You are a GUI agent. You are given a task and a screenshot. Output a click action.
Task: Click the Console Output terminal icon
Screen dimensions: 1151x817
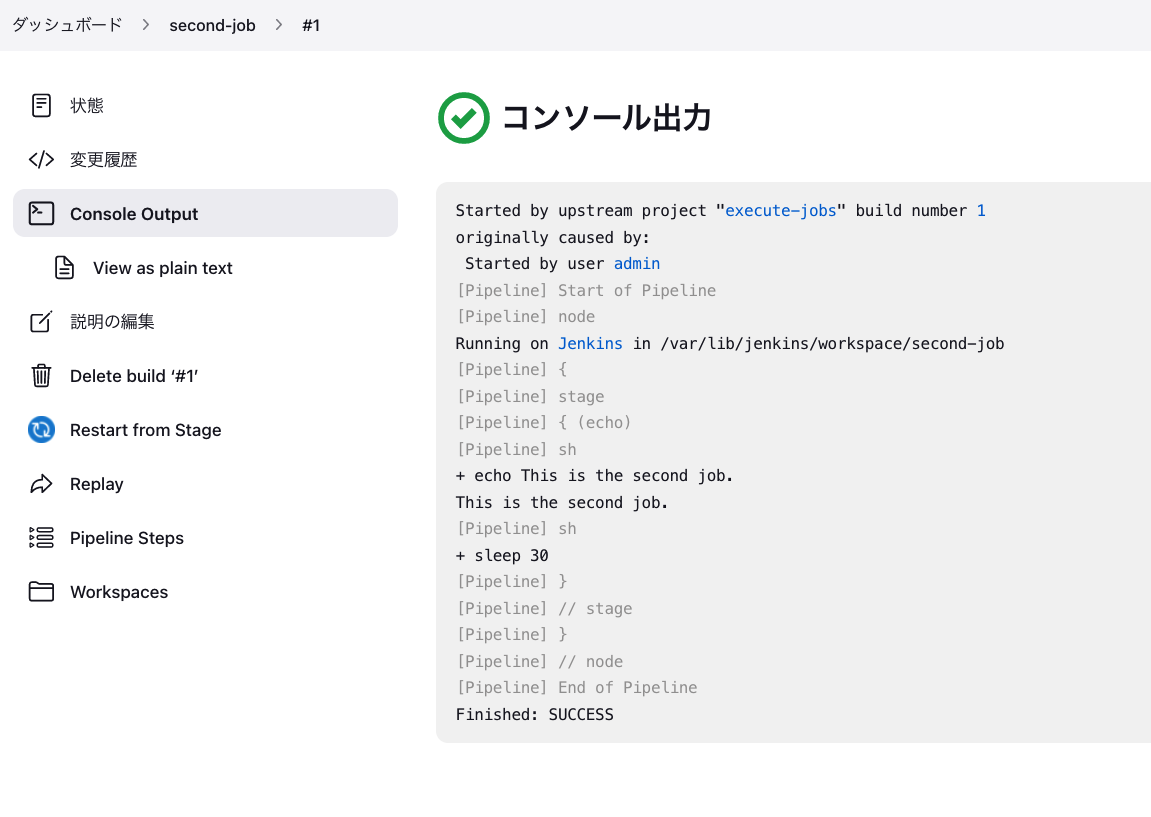(41, 213)
